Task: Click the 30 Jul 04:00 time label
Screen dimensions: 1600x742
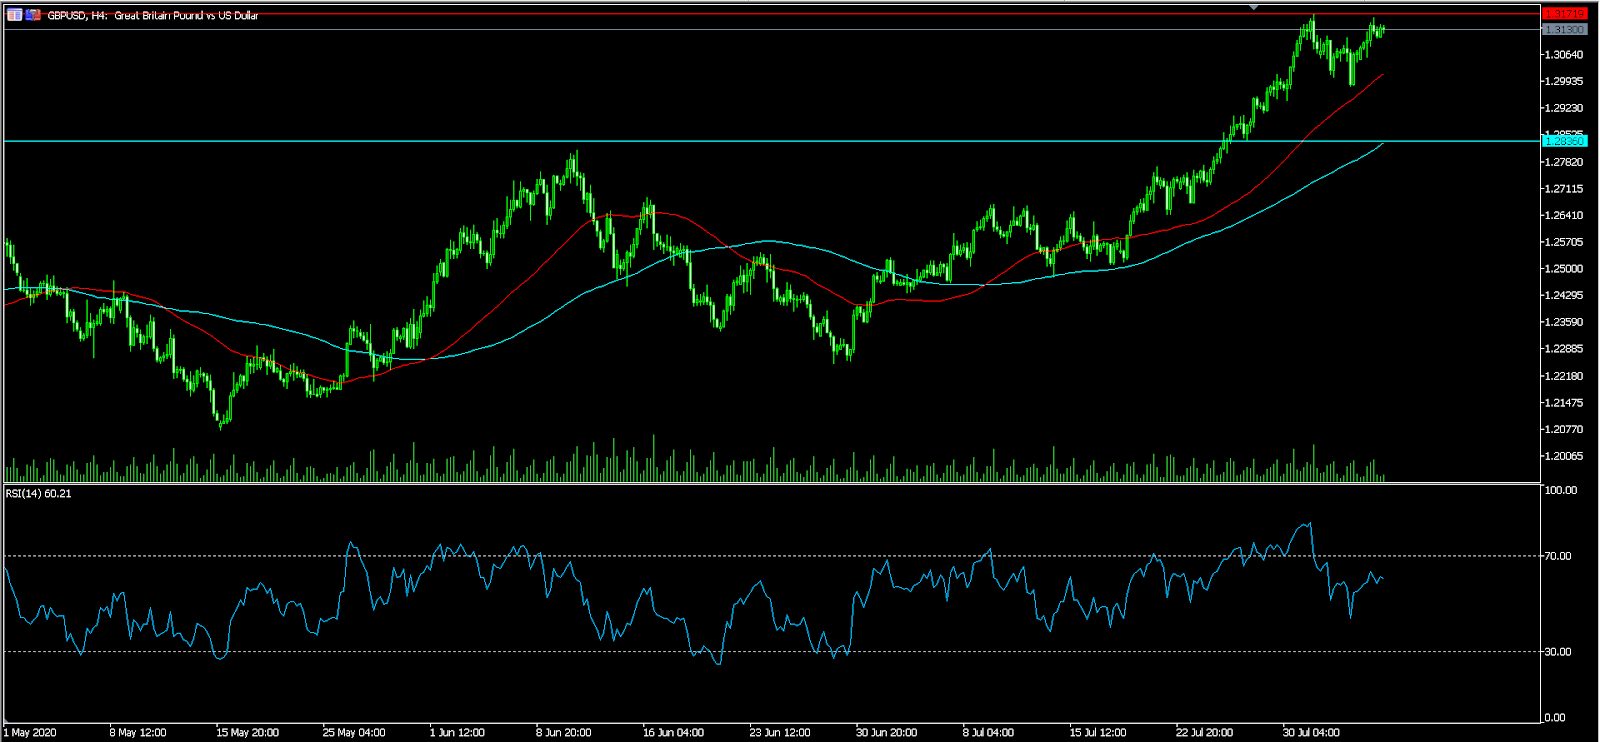Action: pyautogui.click(x=1311, y=733)
